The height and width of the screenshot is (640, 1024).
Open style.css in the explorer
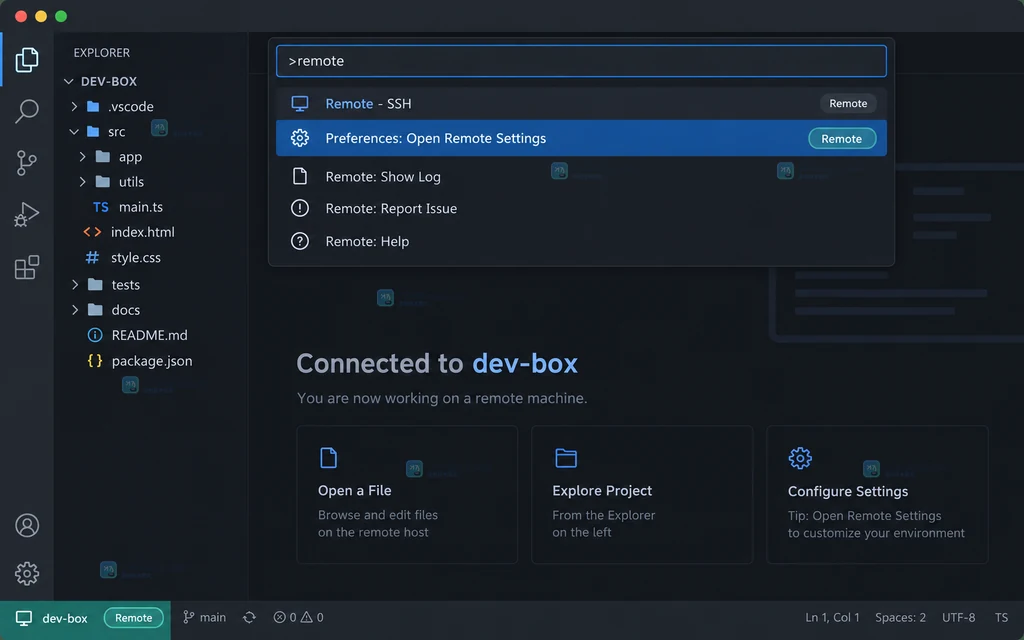click(x=136, y=257)
